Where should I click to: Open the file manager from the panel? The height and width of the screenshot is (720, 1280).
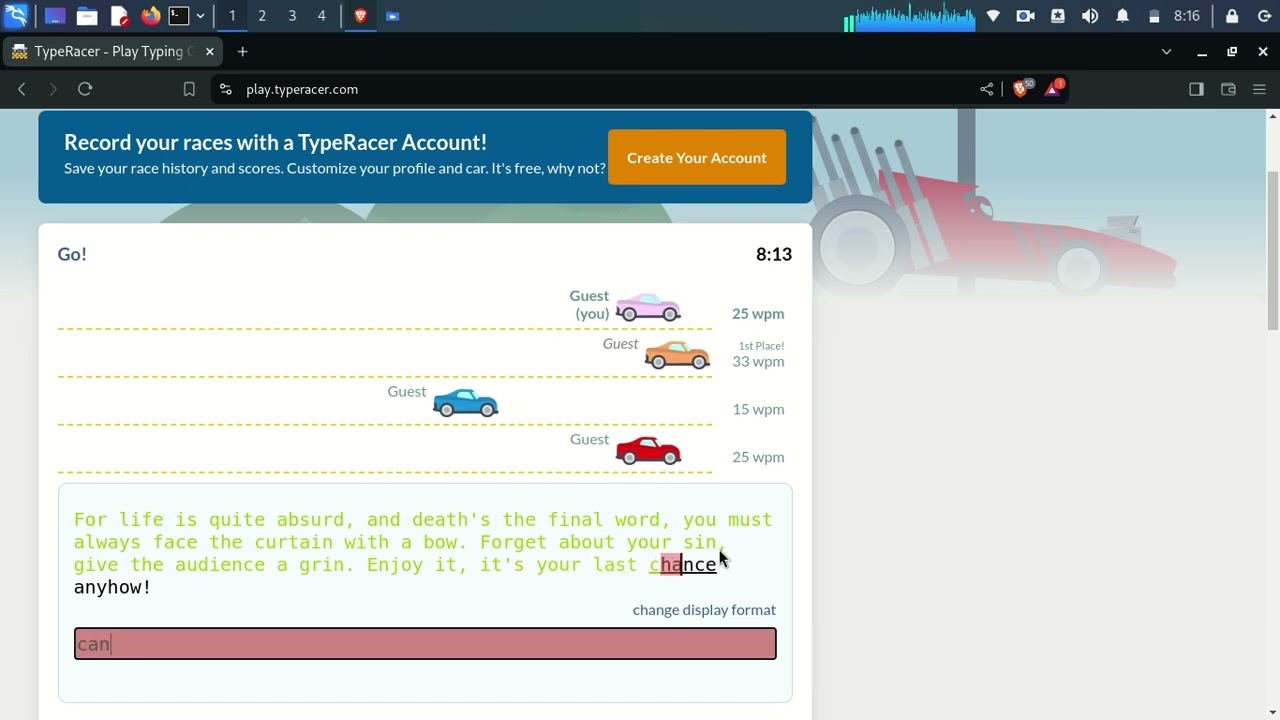pos(87,16)
